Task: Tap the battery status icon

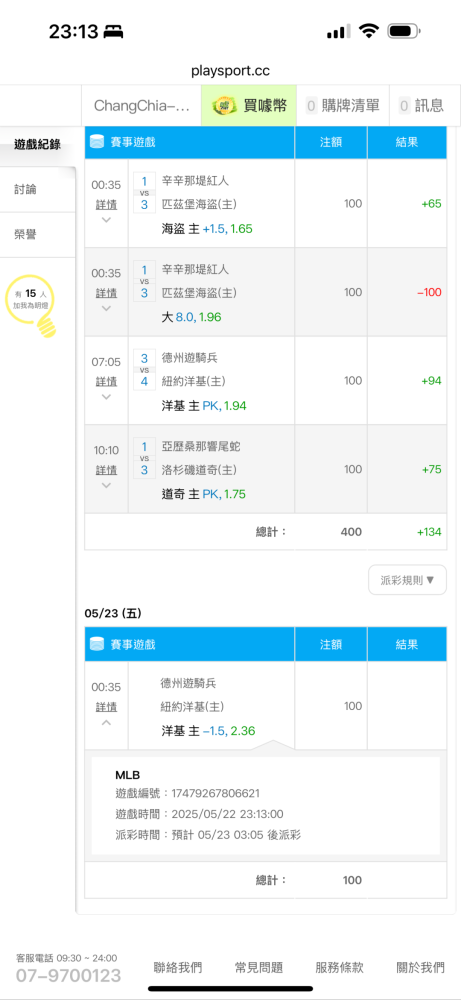Action: (403, 31)
